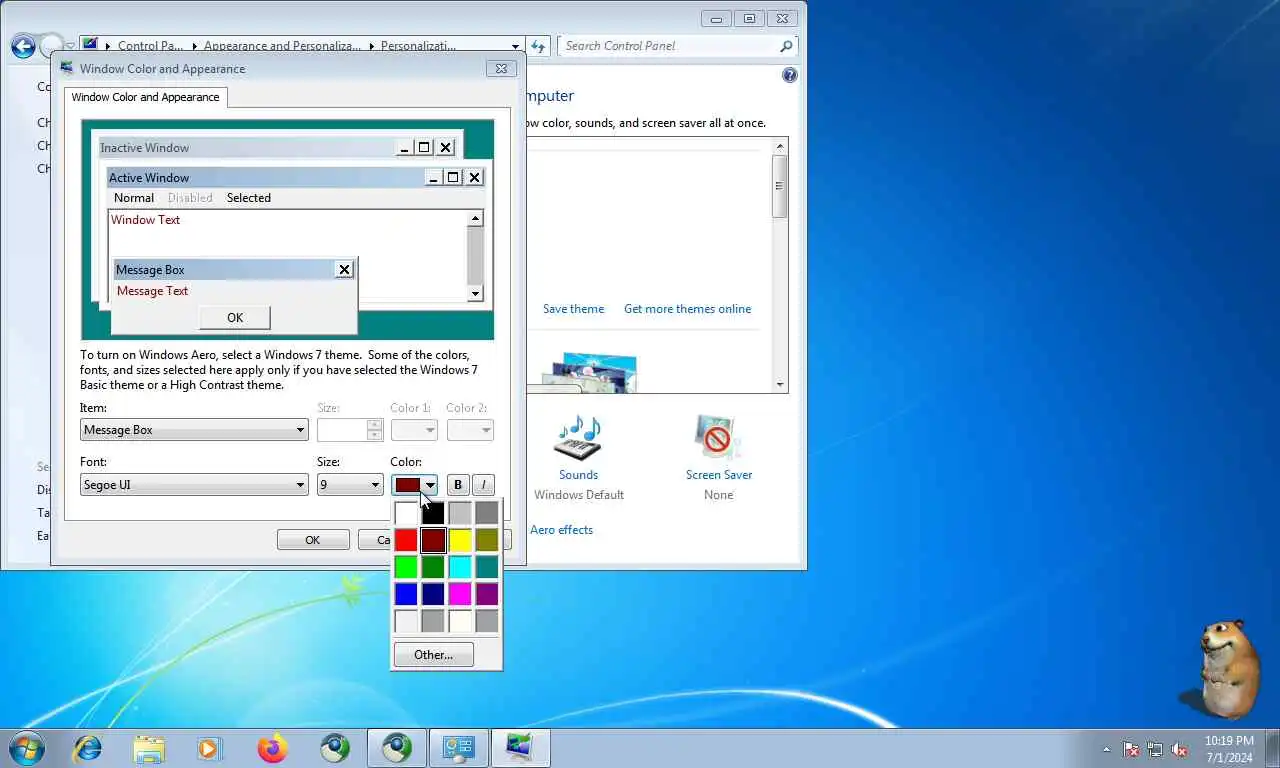The width and height of the screenshot is (1280, 768).
Task: Click themes list vertical scrollbar thumb
Action: click(x=780, y=186)
